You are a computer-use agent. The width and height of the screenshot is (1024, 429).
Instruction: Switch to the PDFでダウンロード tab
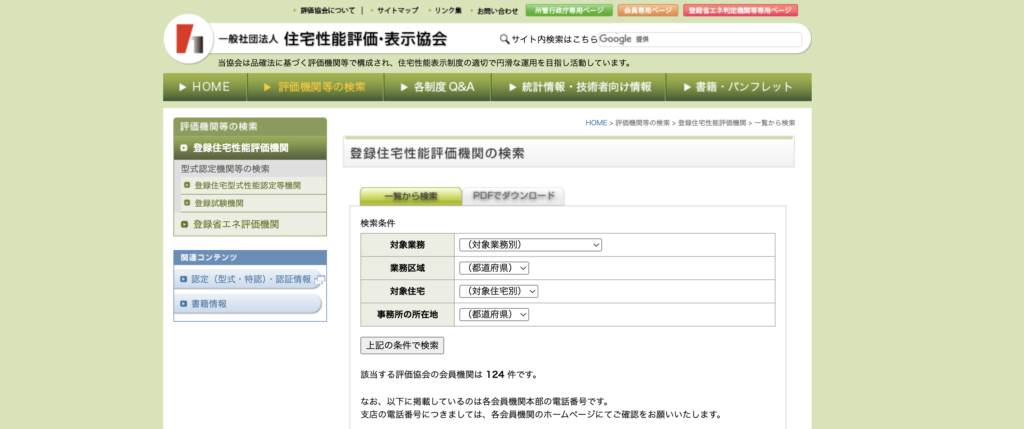513,196
